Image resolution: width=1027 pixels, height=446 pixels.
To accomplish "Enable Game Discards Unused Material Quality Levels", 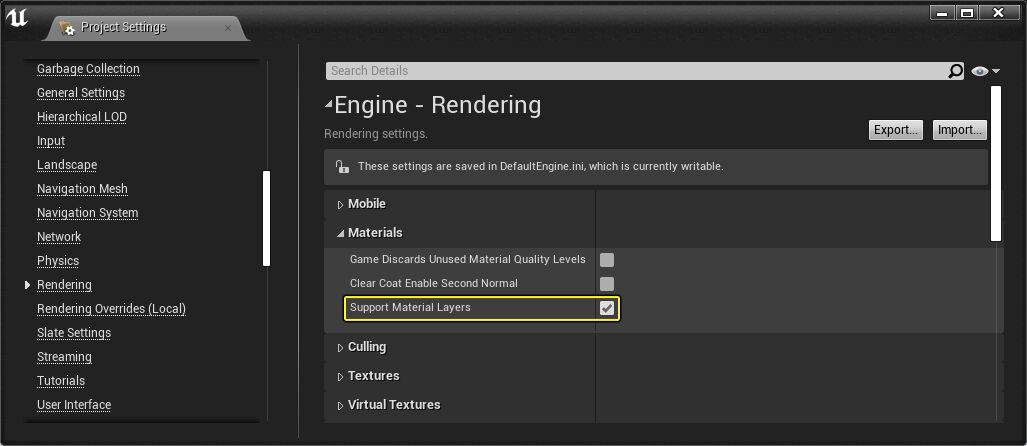I will tap(607, 260).
